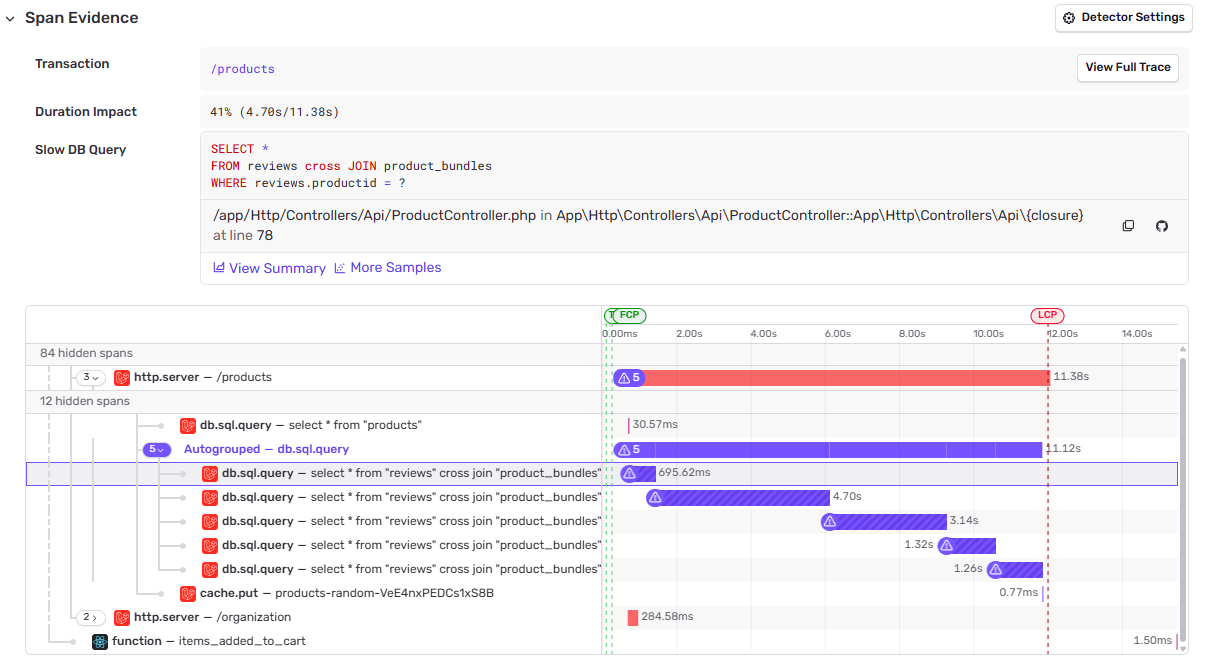Screen dimensions: 1205x668
Task: Click the 1.50ms function duration label
Action: pyautogui.click(x=1153, y=641)
